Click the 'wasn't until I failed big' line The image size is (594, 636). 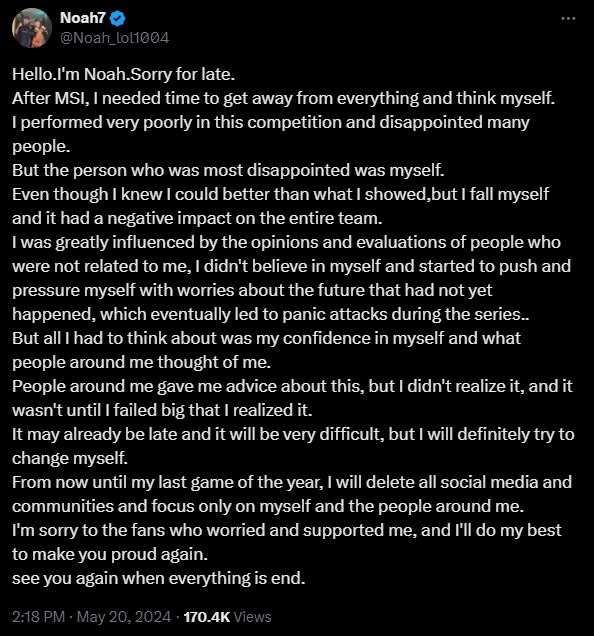pos(162,410)
